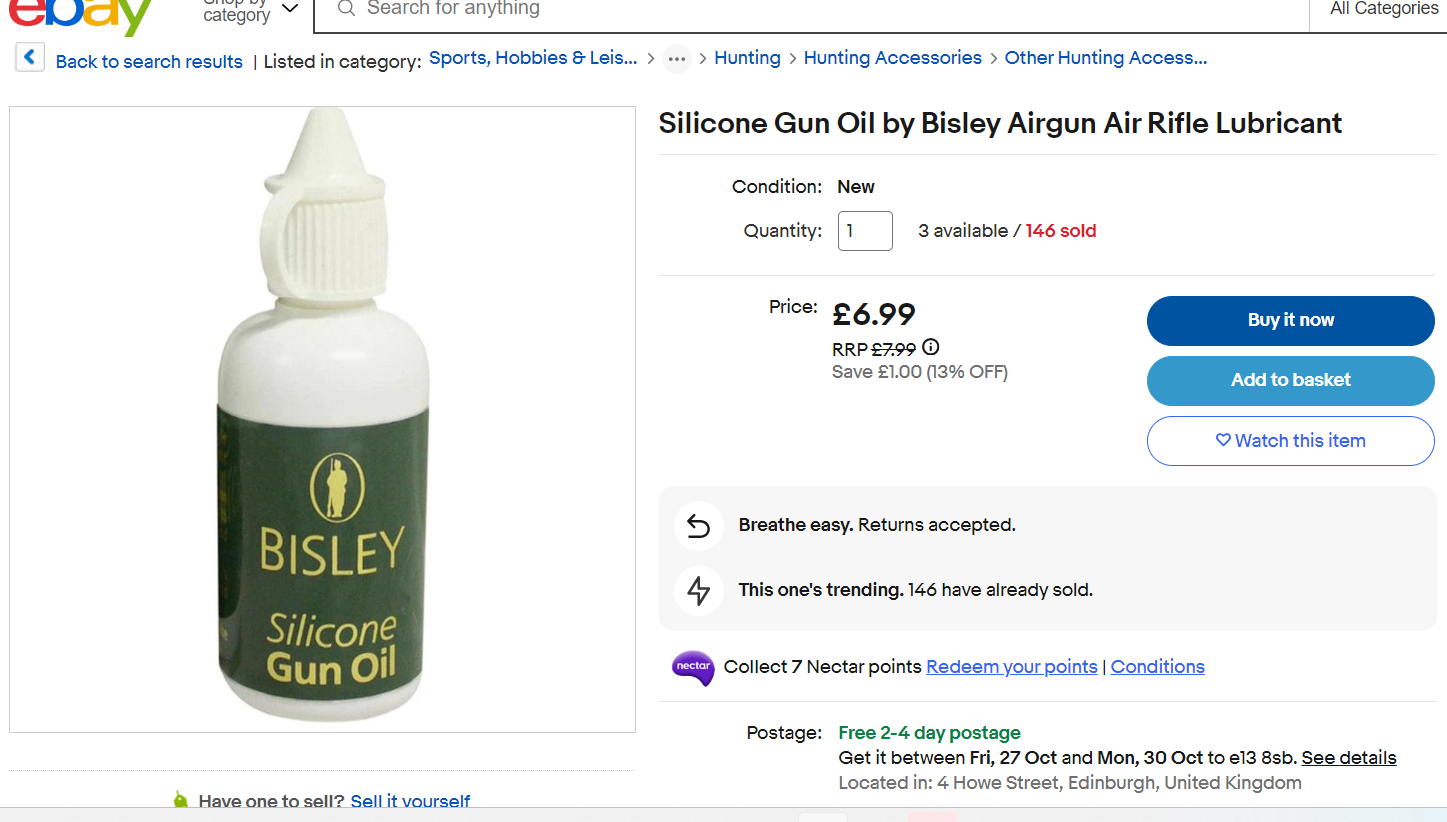Add the item to basket
The width and height of the screenshot is (1447, 822).
[x=1290, y=380]
